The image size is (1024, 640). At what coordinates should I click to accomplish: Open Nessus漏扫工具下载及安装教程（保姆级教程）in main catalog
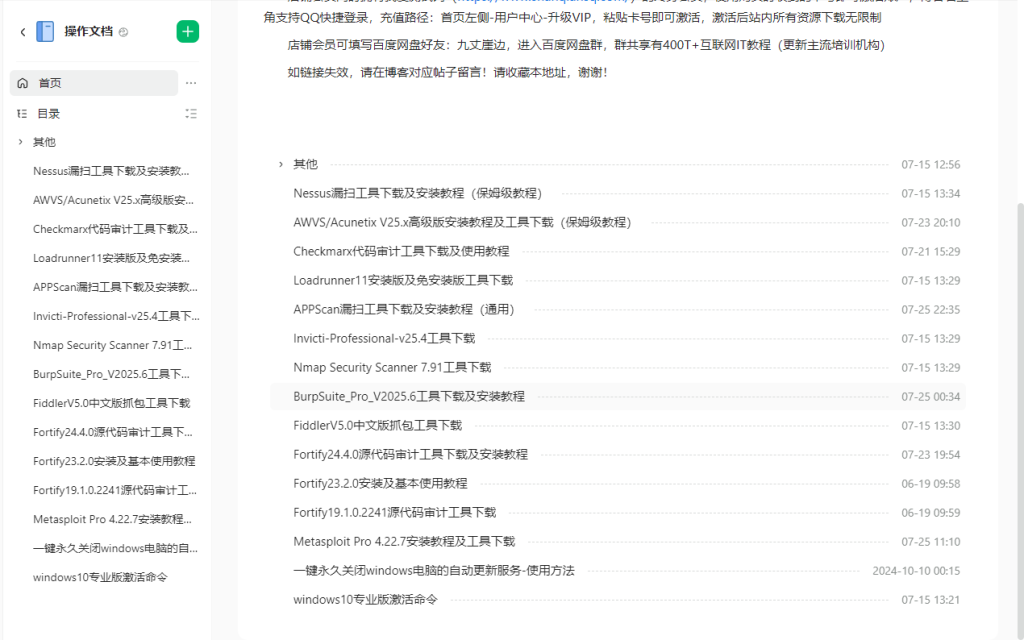(417, 193)
